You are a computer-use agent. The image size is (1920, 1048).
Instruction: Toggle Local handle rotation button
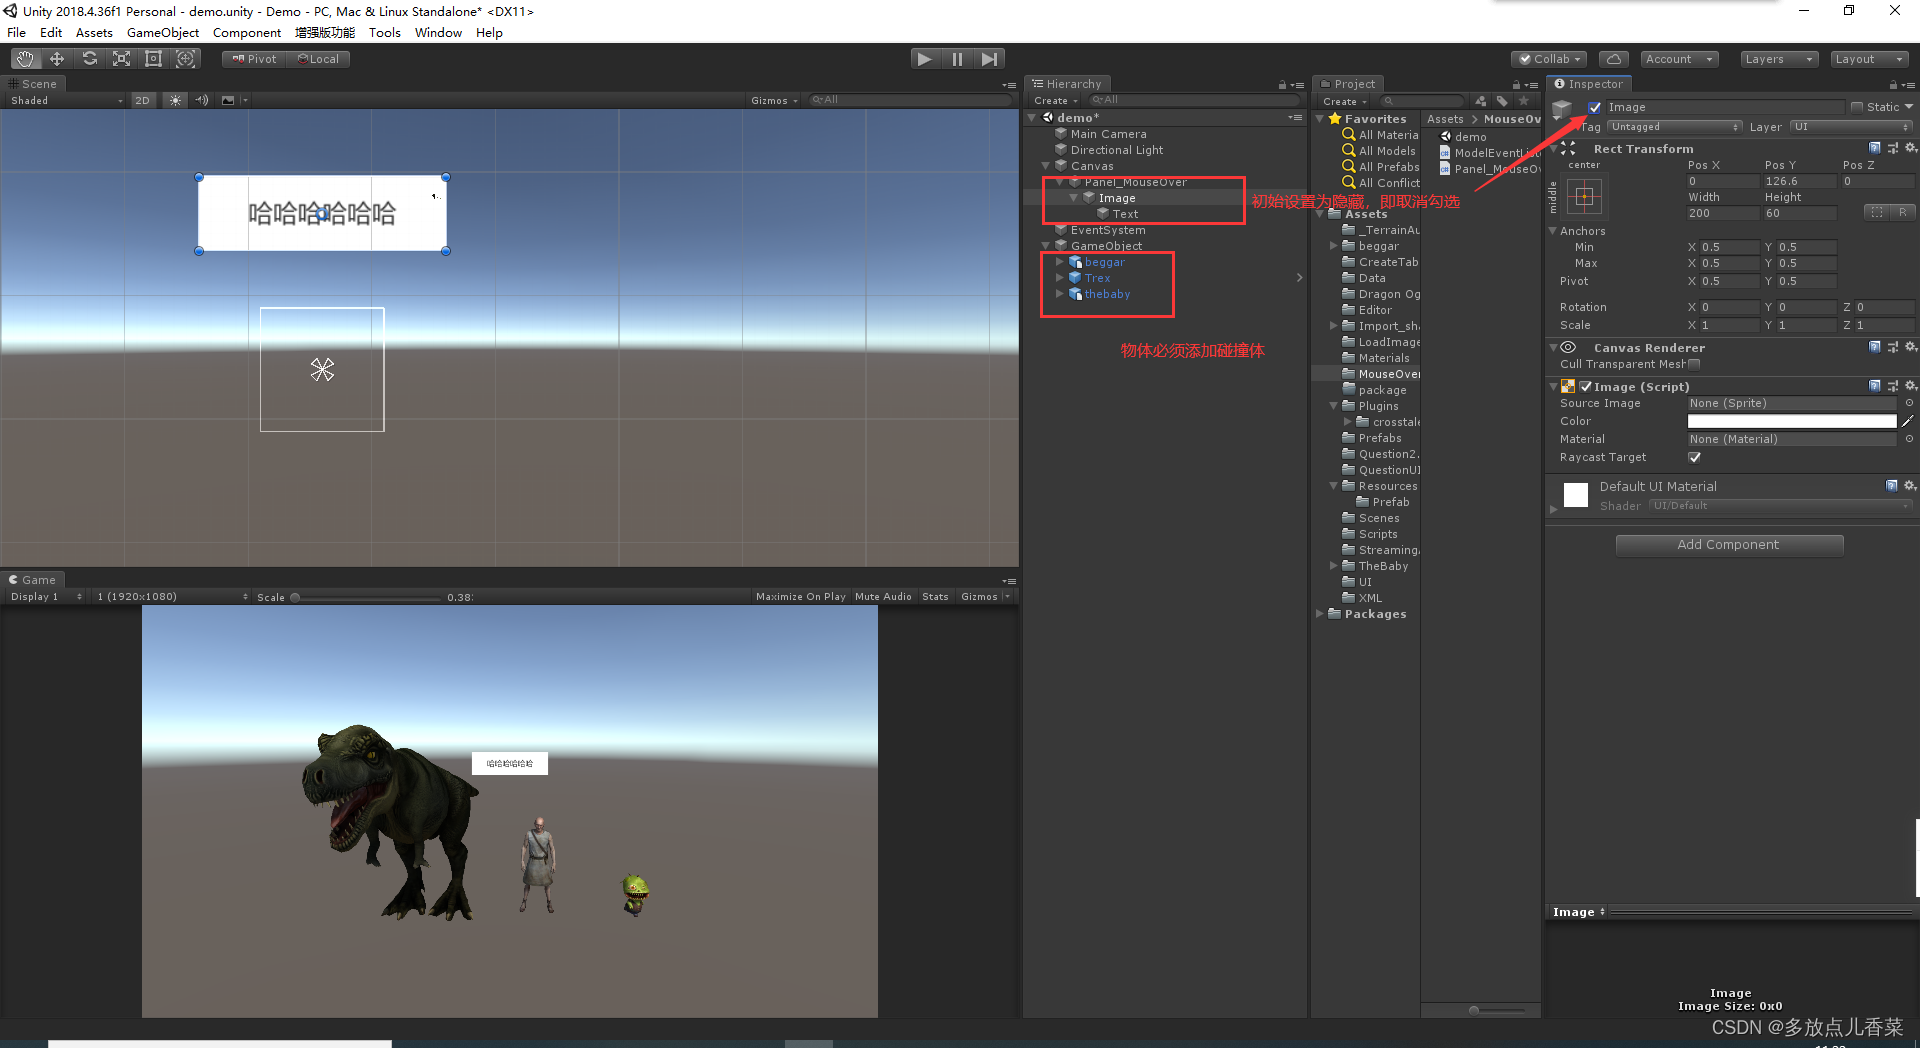[x=318, y=59]
